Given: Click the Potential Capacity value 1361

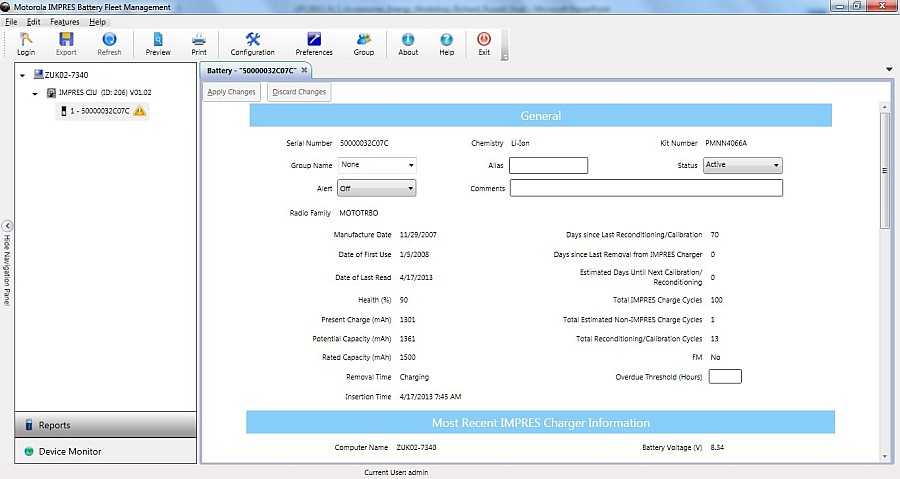Looking at the screenshot, I should pos(408,338).
